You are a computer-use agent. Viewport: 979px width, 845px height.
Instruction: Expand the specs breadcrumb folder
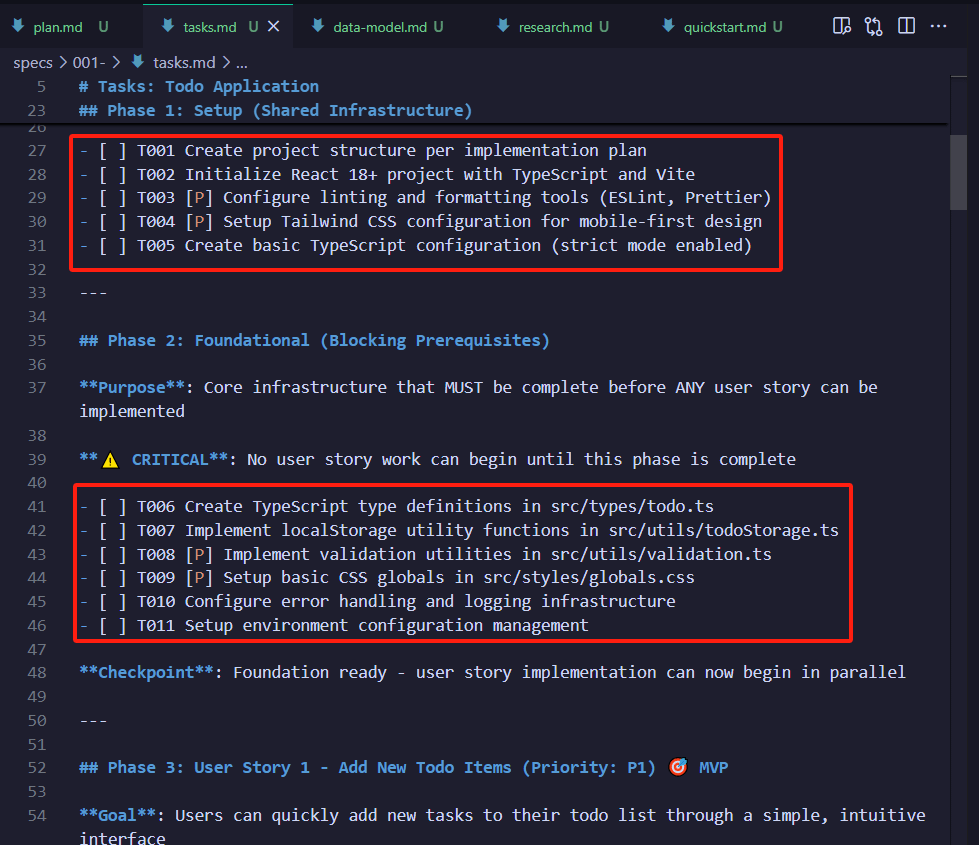click(32, 63)
